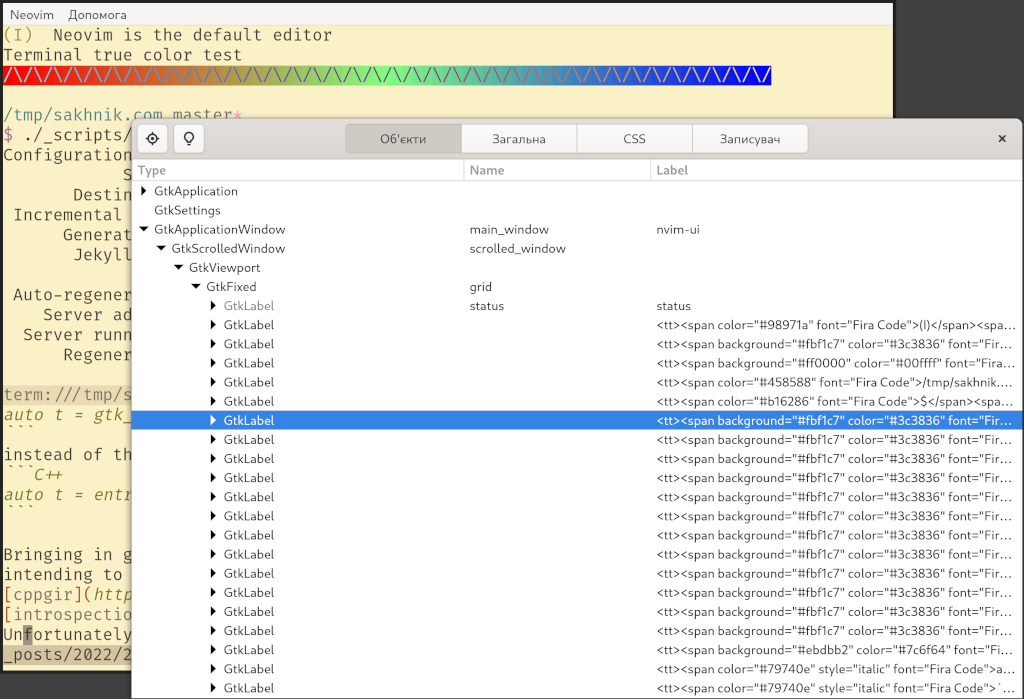The height and width of the screenshot is (699, 1024).
Task: Expand the GtkApplication tree node
Action: (144, 190)
